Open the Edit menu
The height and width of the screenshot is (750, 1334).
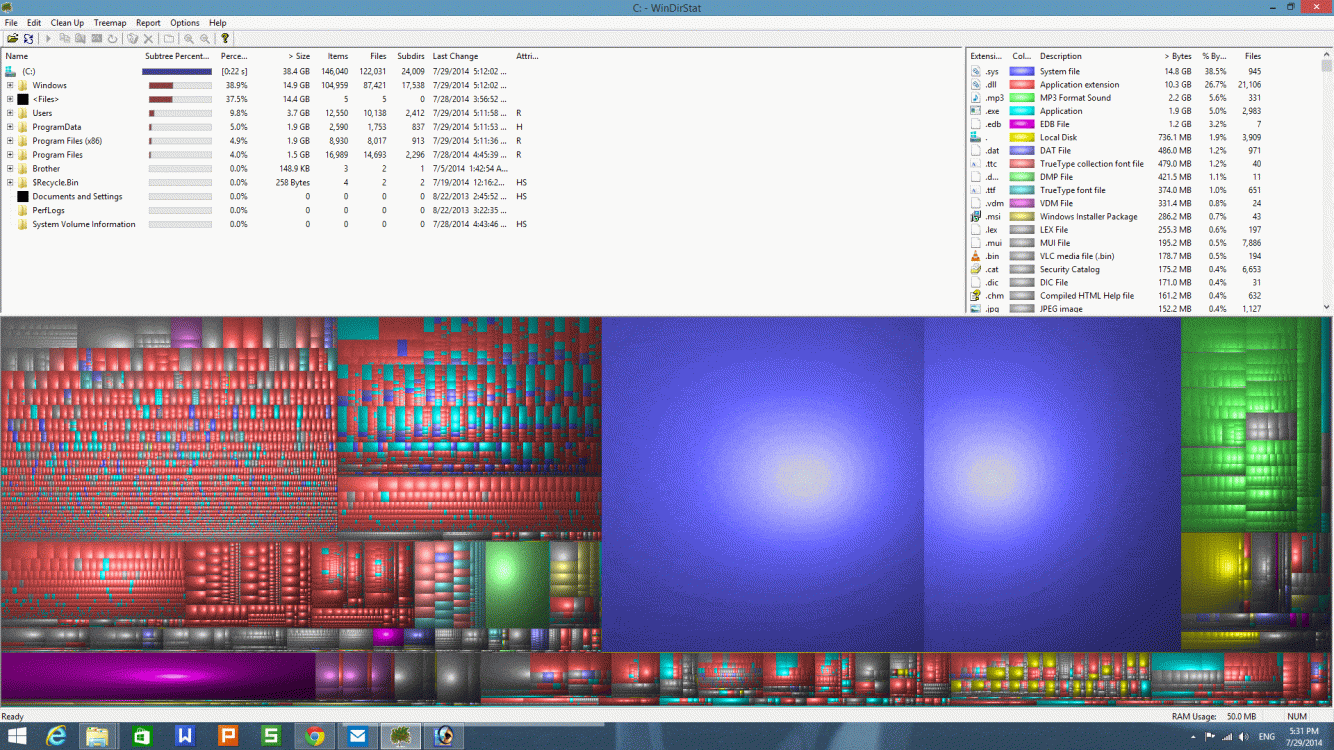(x=34, y=22)
